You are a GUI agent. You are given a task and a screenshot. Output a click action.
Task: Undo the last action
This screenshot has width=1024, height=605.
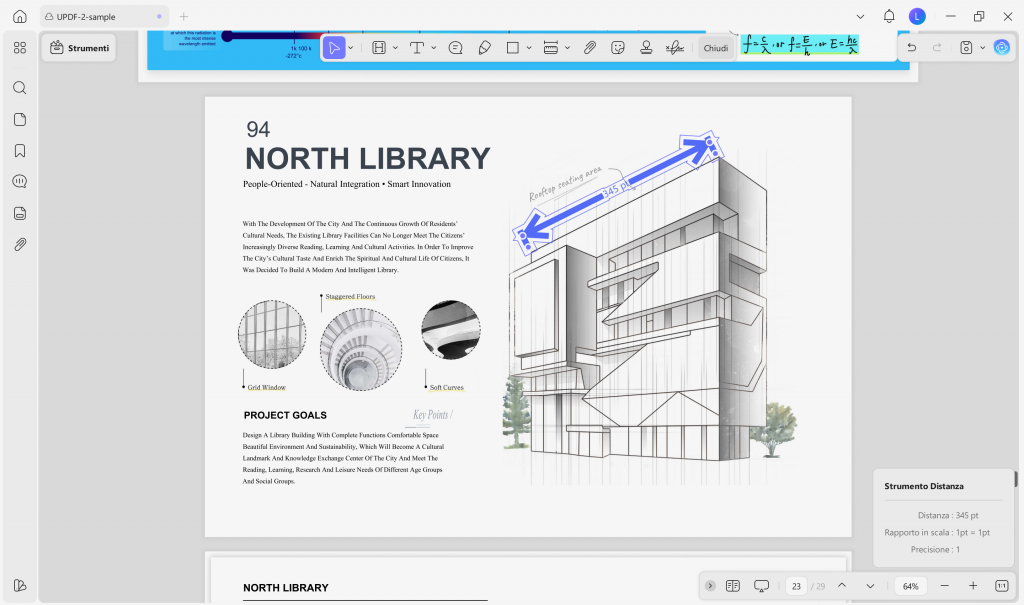(912, 48)
